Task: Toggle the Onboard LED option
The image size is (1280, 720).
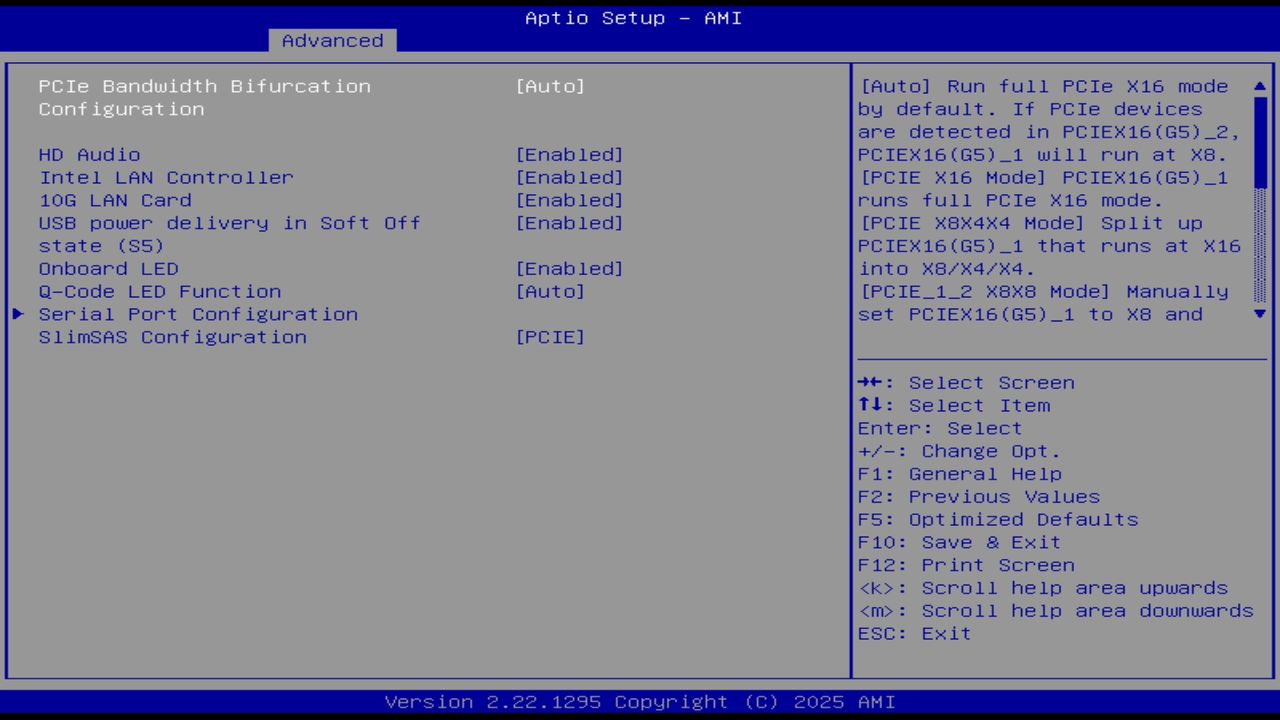Action: (x=570, y=268)
